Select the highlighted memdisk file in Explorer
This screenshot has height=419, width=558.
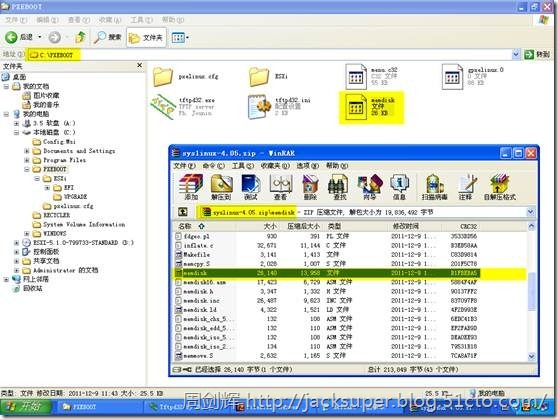pyautogui.click(x=371, y=107)
